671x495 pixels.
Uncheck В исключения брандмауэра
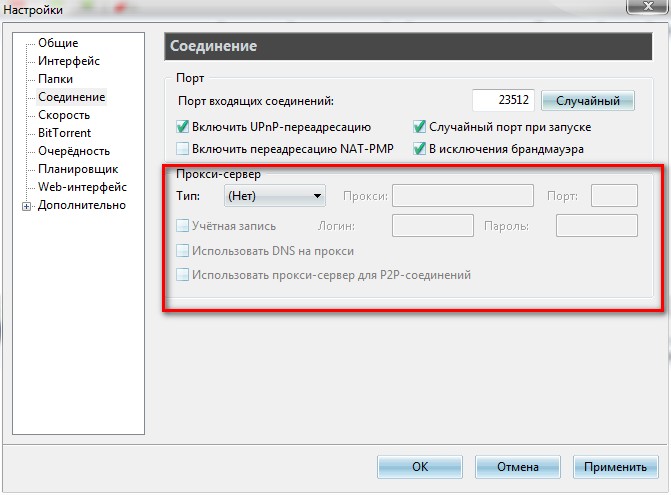(x=419, y=149)
